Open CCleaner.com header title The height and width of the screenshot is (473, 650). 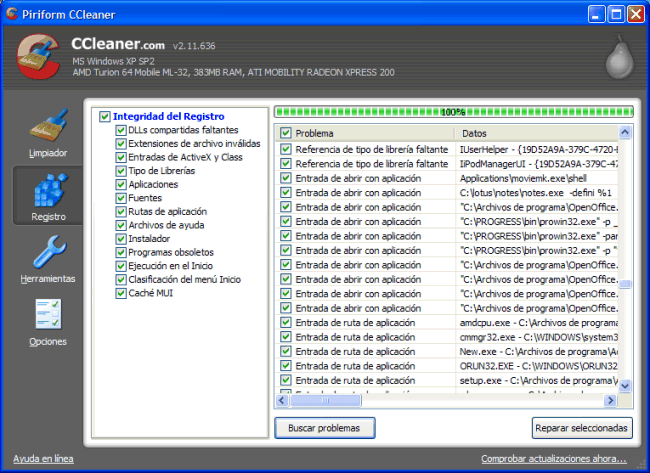click(118, 44)
